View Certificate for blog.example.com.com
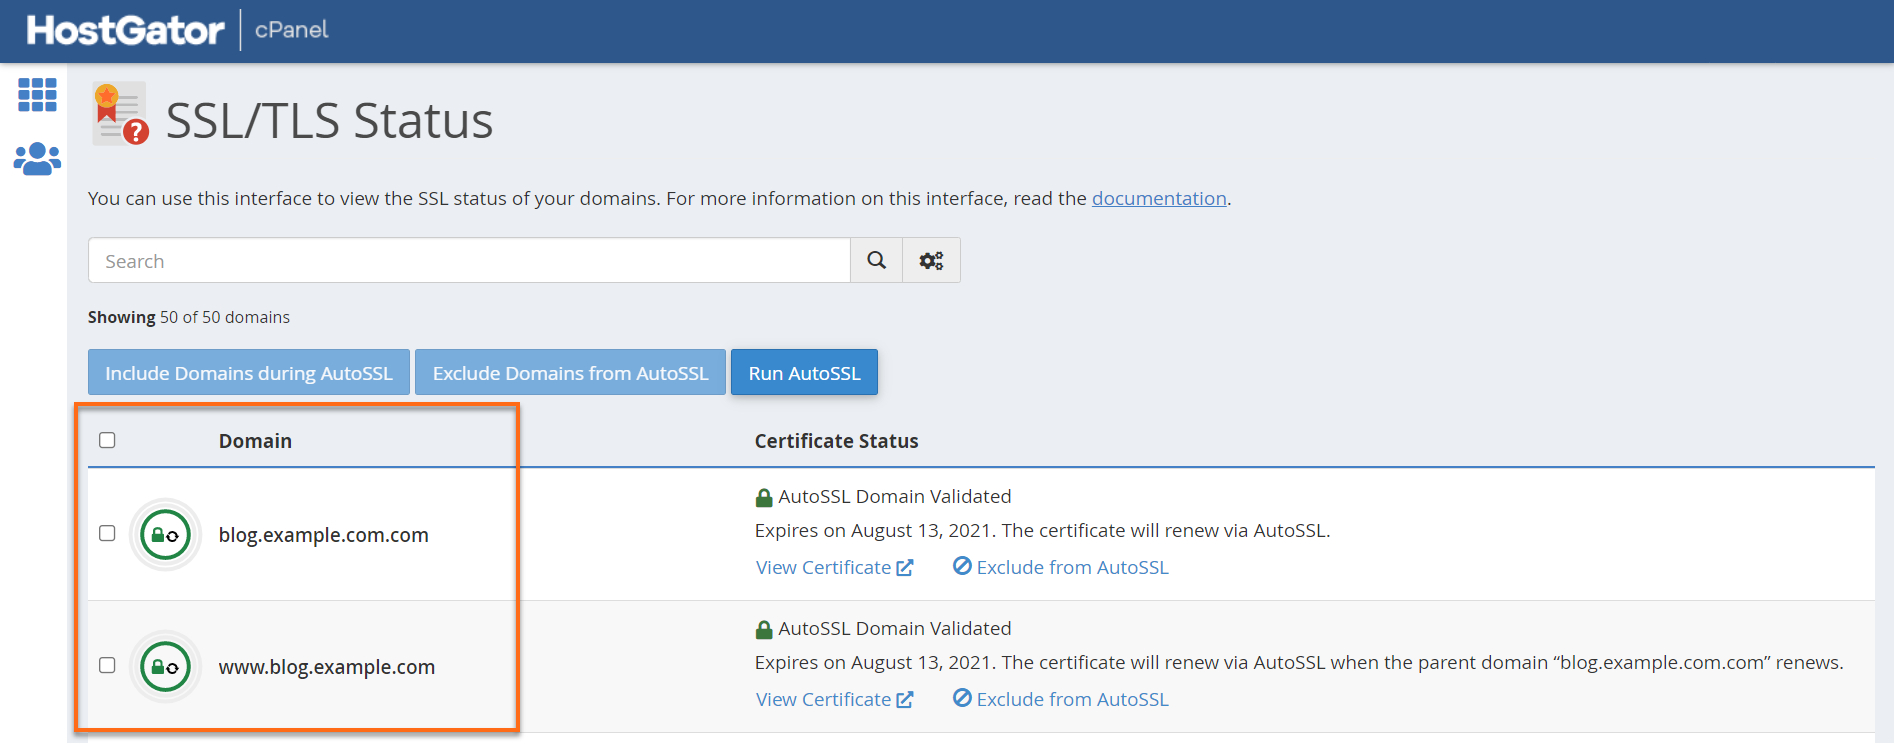Screen dimensions: 1894x743 (834, 567)
